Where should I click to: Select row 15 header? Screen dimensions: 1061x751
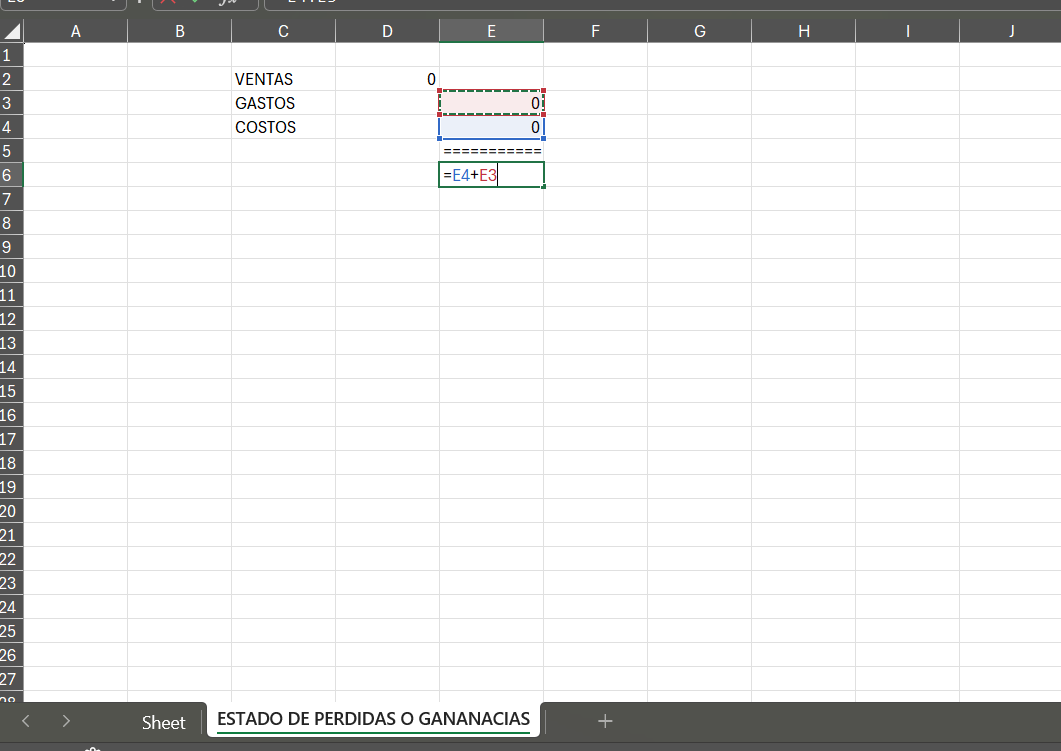tap(12, 391)
